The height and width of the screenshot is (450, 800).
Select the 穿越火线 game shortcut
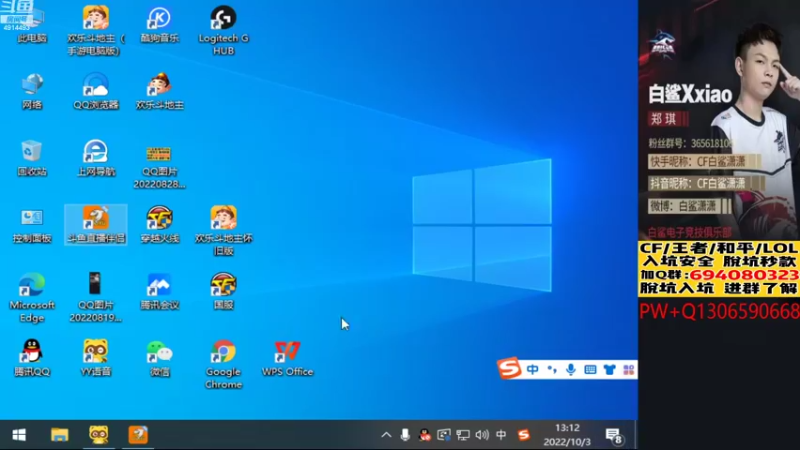click(160, 225)
